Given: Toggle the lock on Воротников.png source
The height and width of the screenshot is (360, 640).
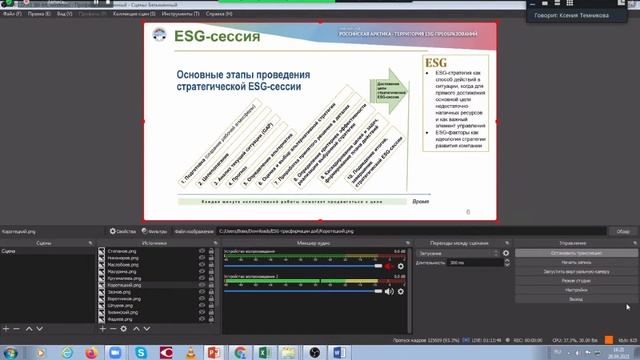Looking at the screenshot, I should [211, 298].
